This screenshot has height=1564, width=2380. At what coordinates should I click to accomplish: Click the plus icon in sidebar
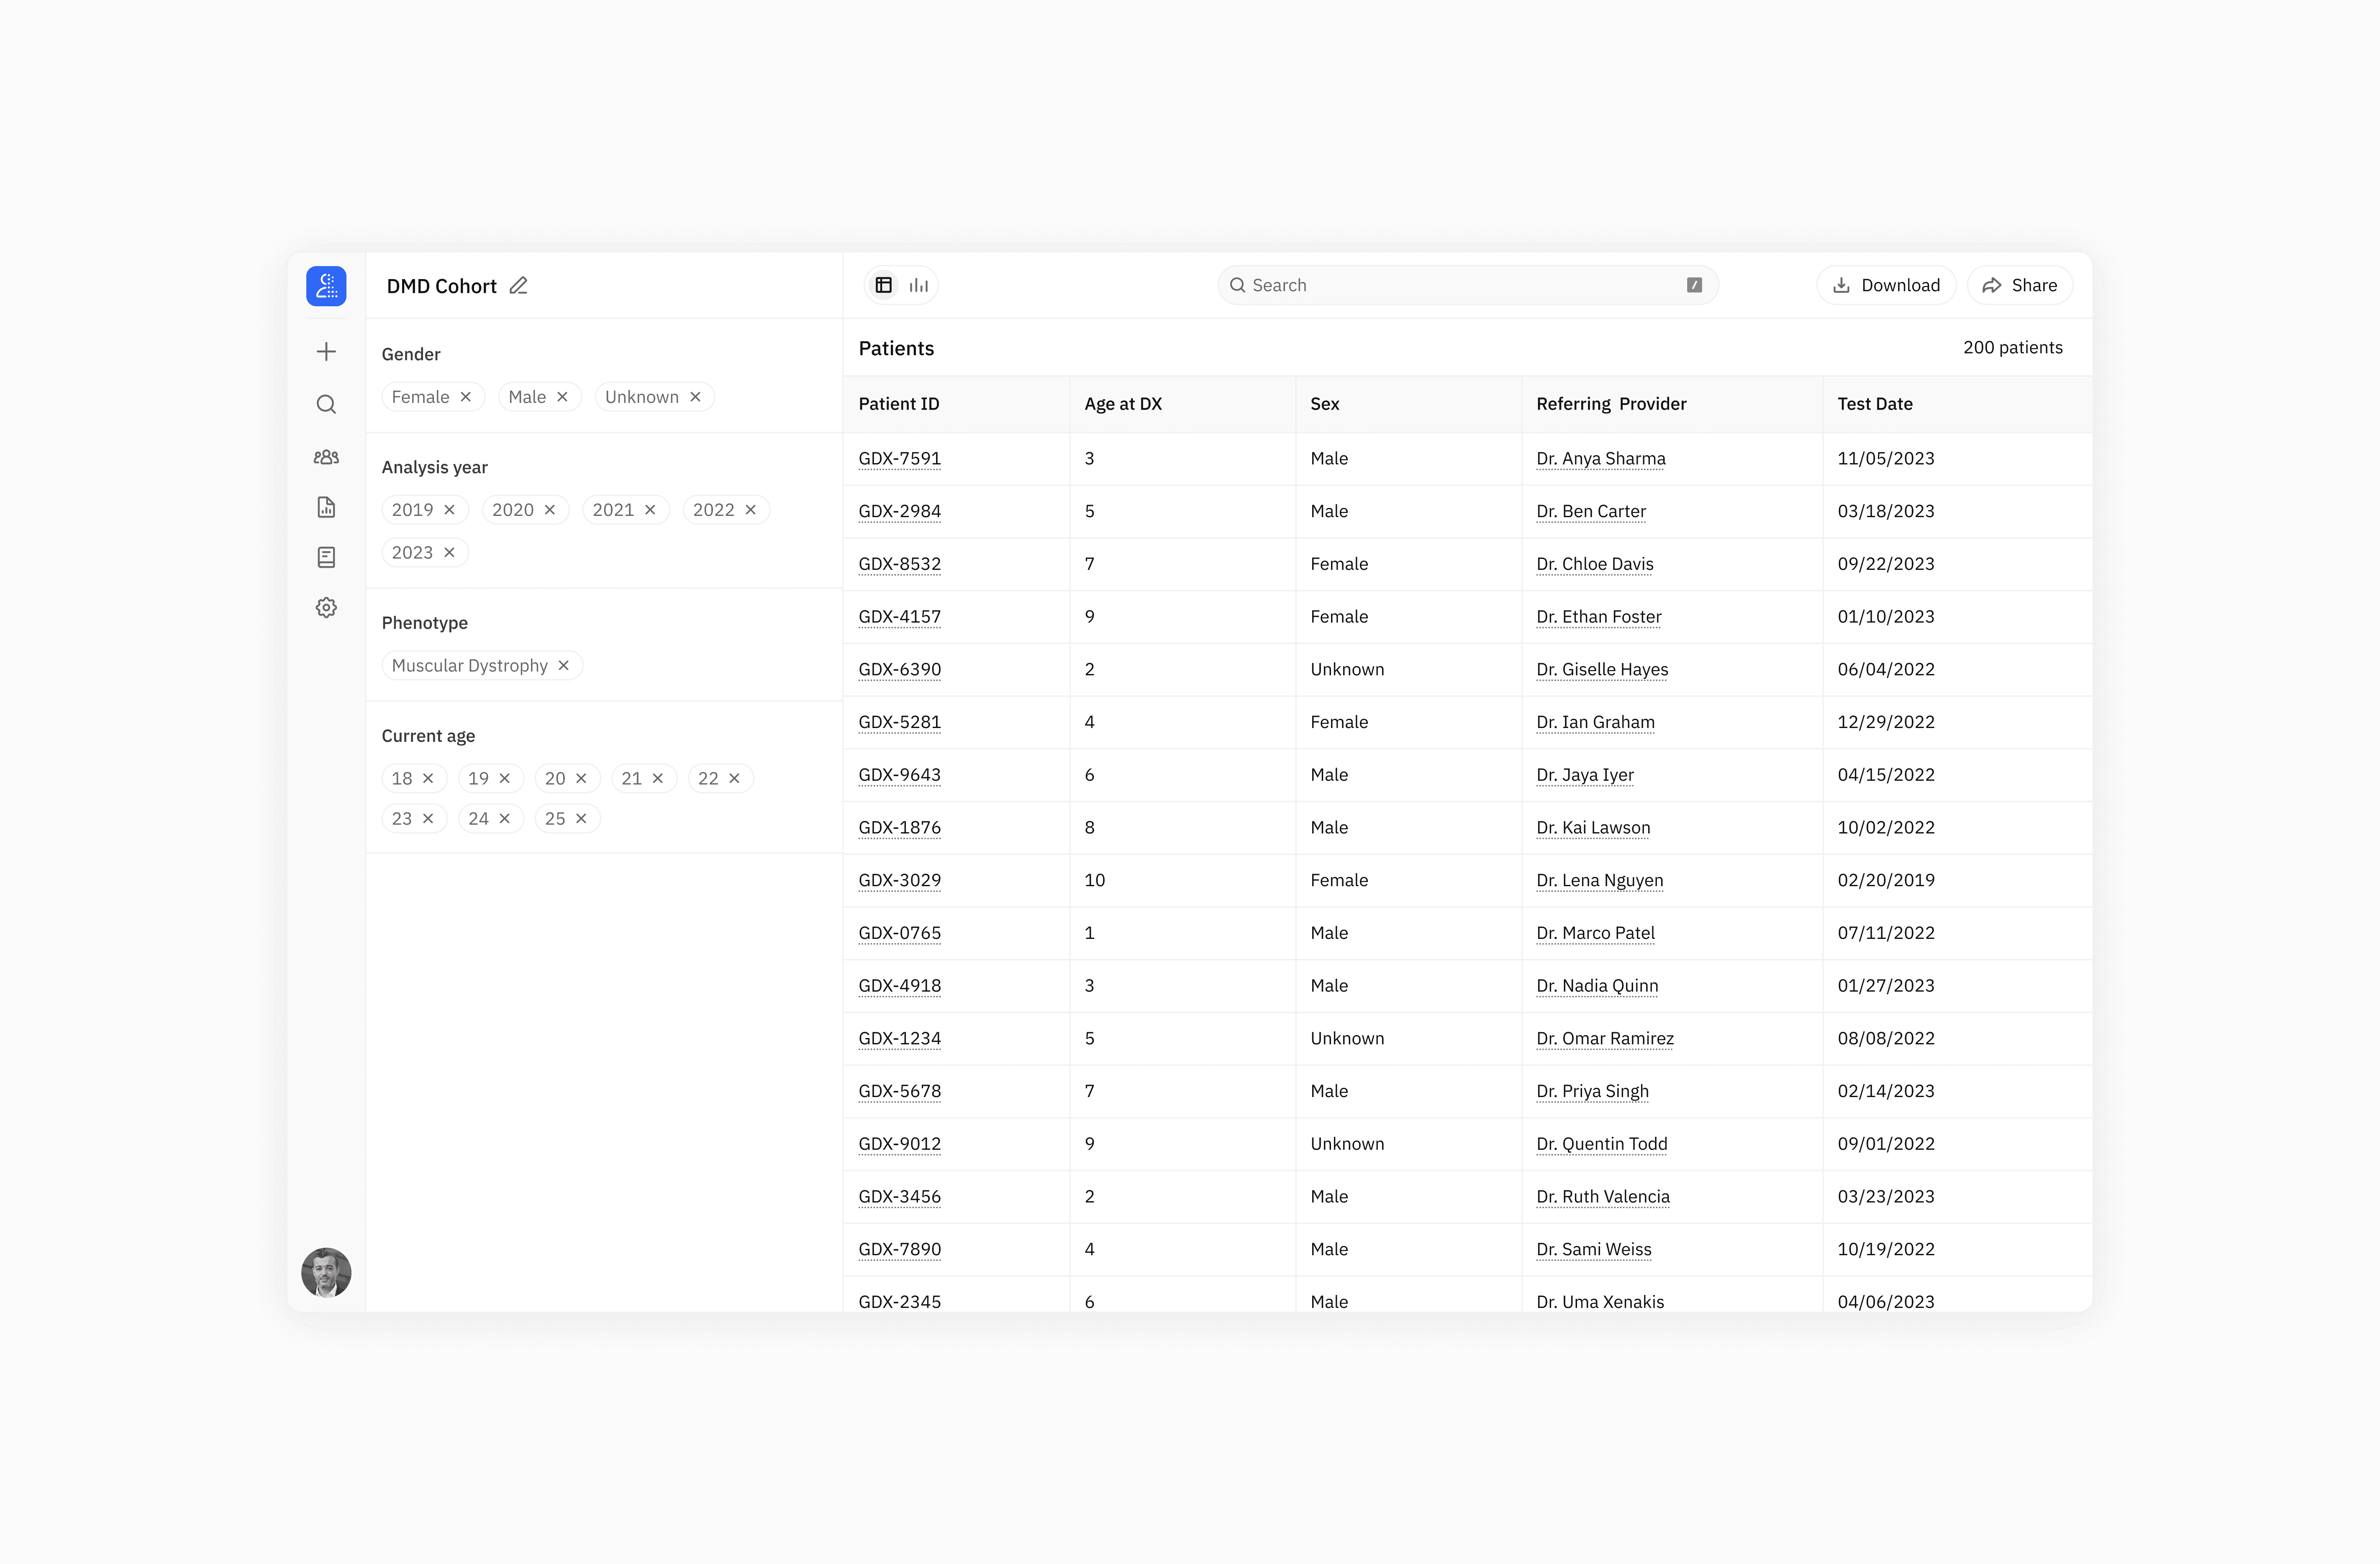[x=326, y=351]
